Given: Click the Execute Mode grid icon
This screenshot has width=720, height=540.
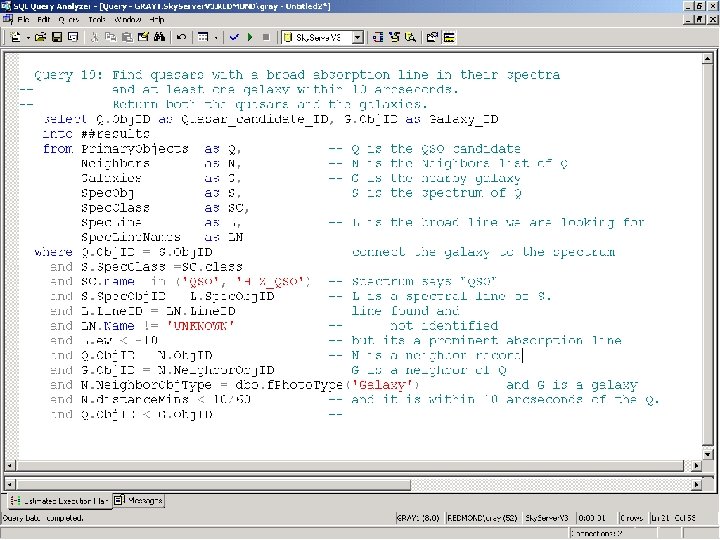Looking at the screenshot, I should click(203, 38).
